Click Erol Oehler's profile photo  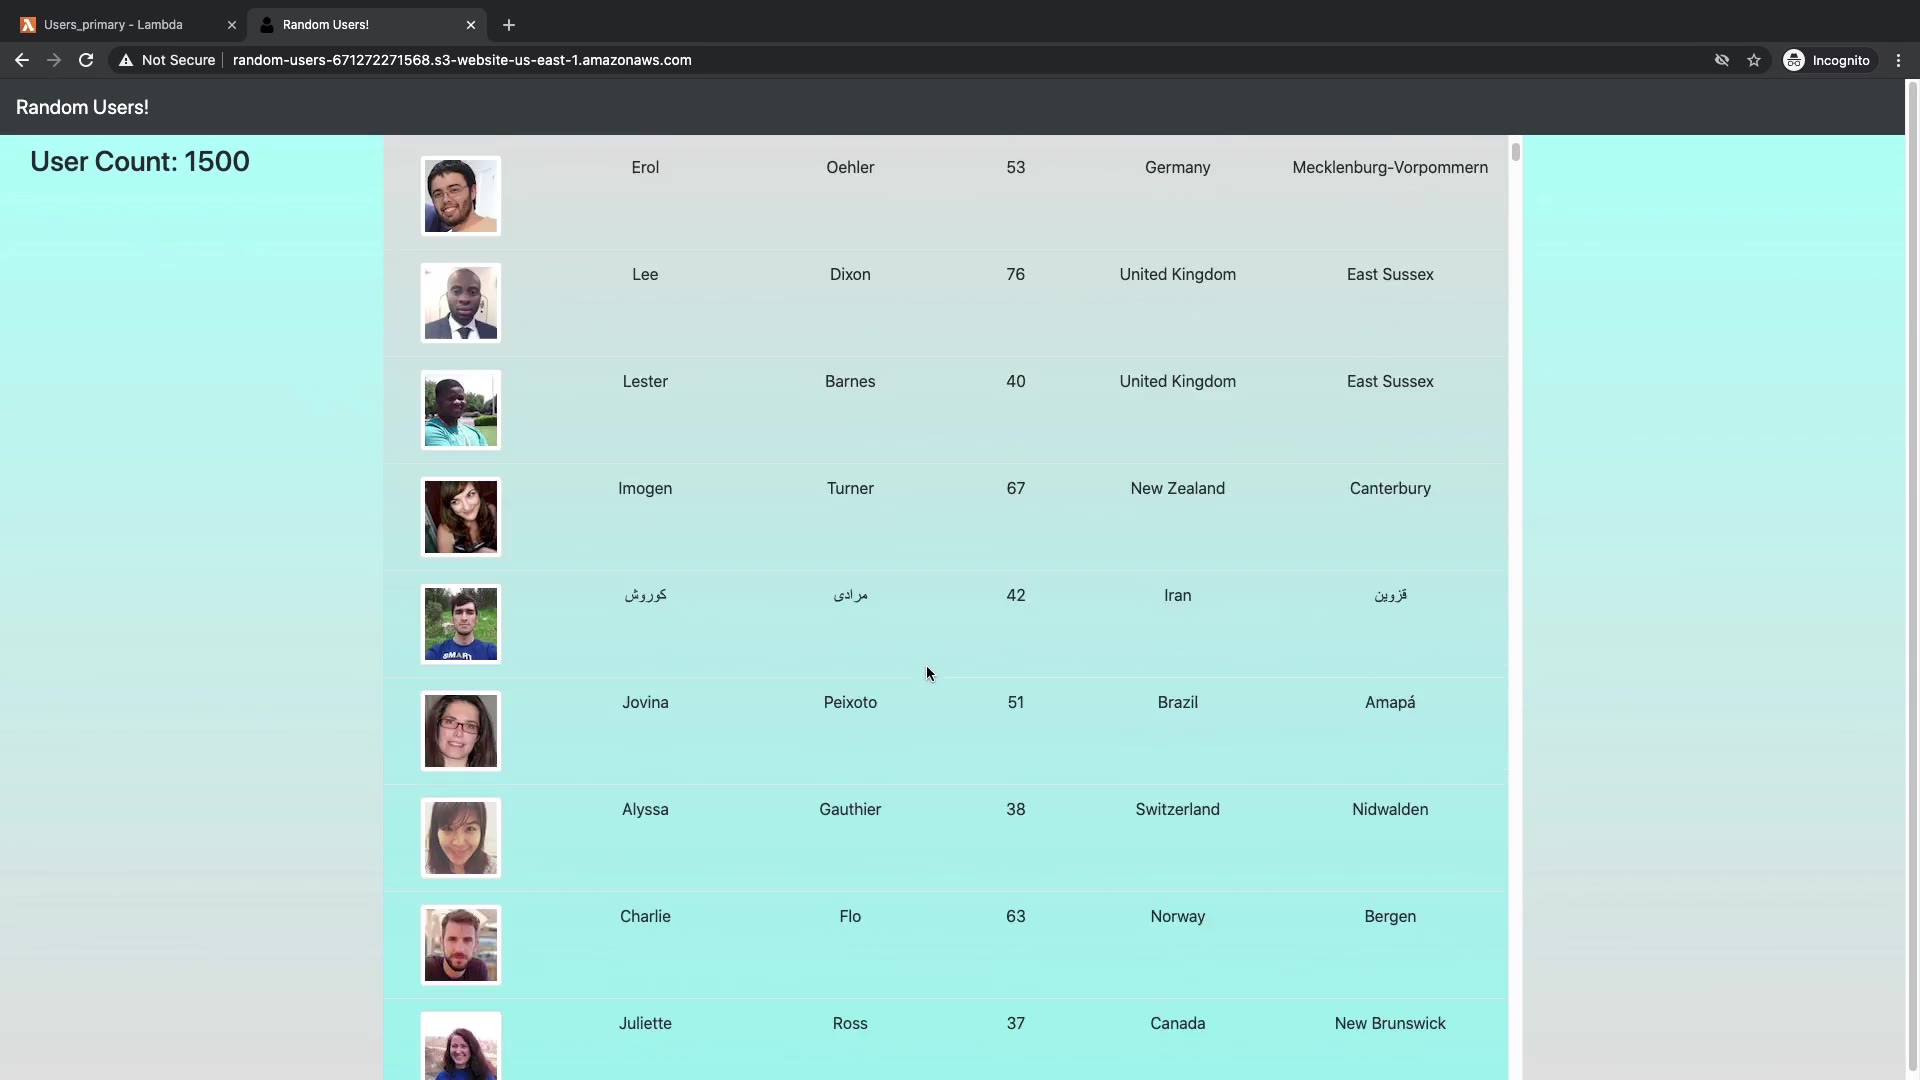point(460,196)
